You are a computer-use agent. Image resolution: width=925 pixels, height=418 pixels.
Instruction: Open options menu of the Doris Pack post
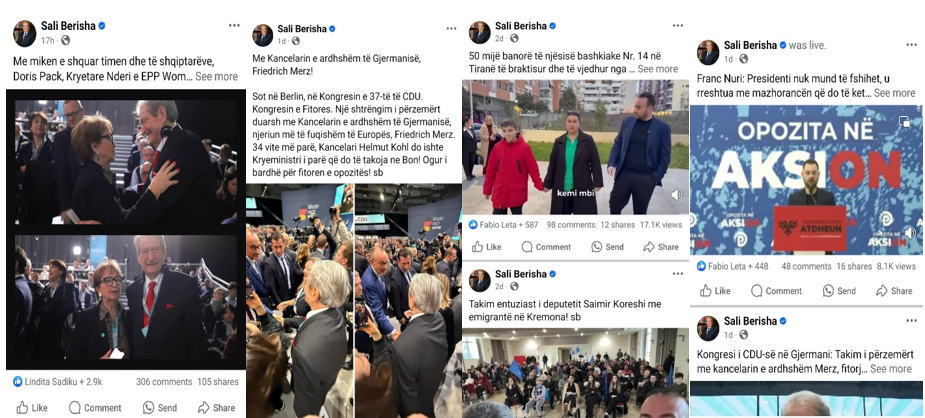234,25
